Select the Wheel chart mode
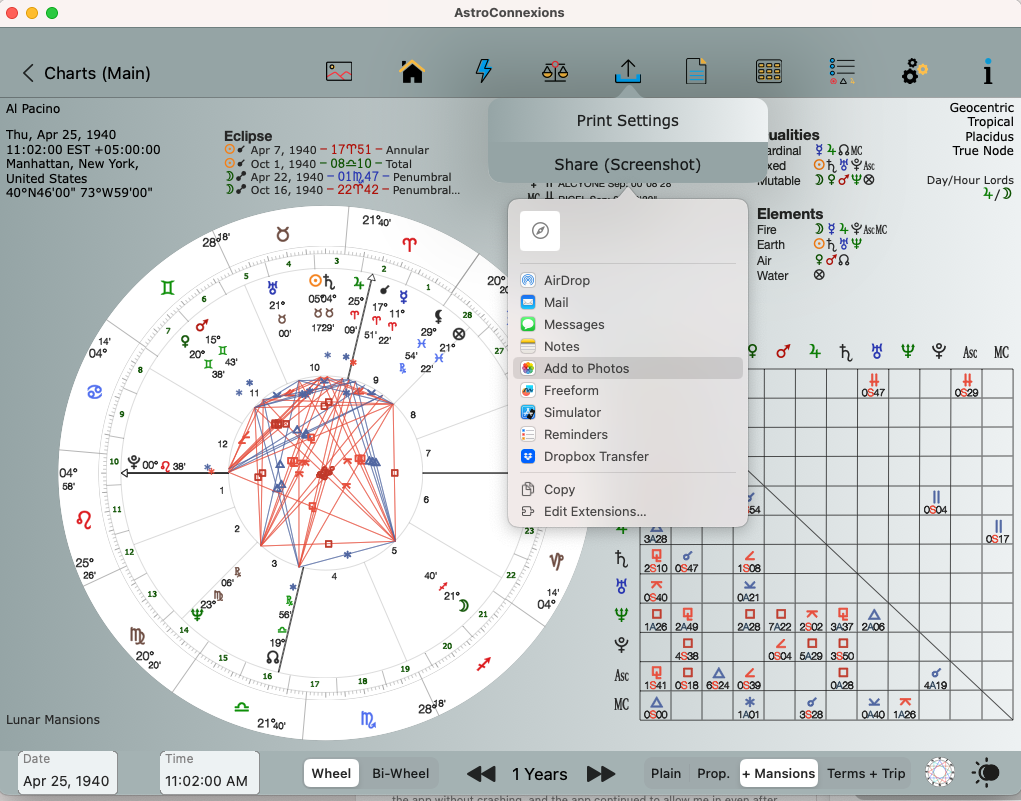The height and width of the screenshot is (801, 1021). 331,773
